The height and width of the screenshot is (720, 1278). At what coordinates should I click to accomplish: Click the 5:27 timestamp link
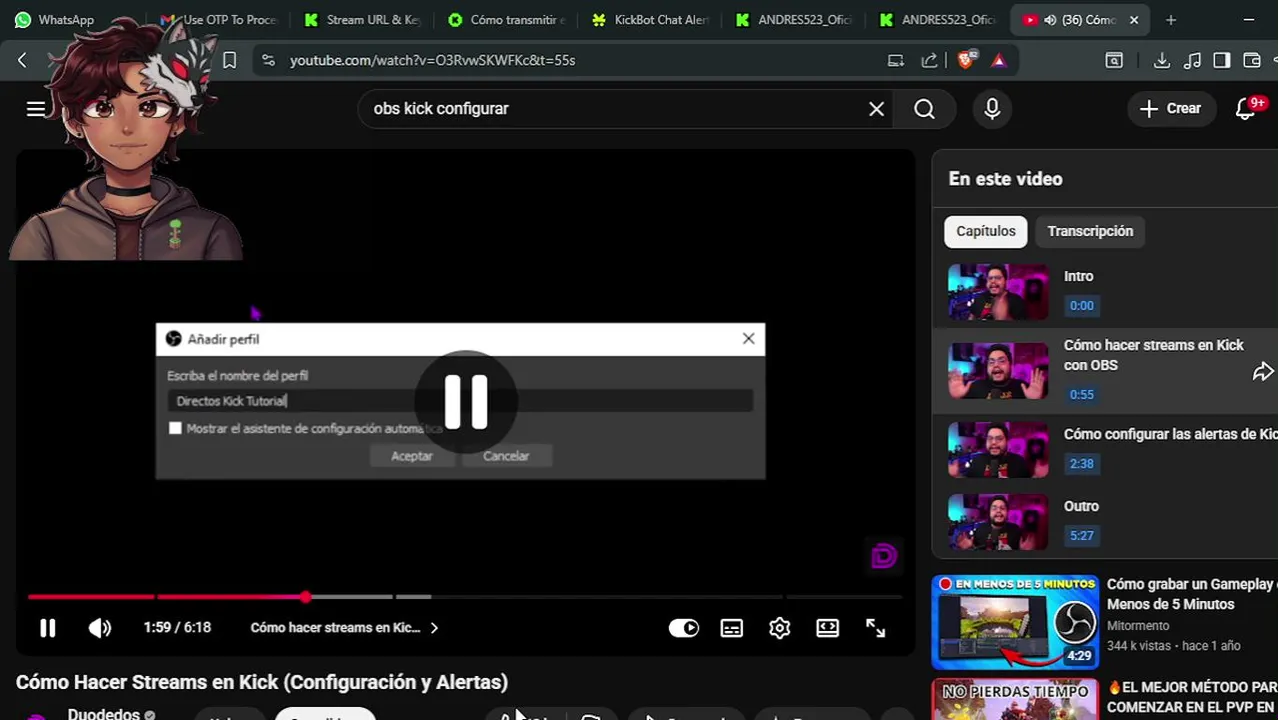point(1082,536)
